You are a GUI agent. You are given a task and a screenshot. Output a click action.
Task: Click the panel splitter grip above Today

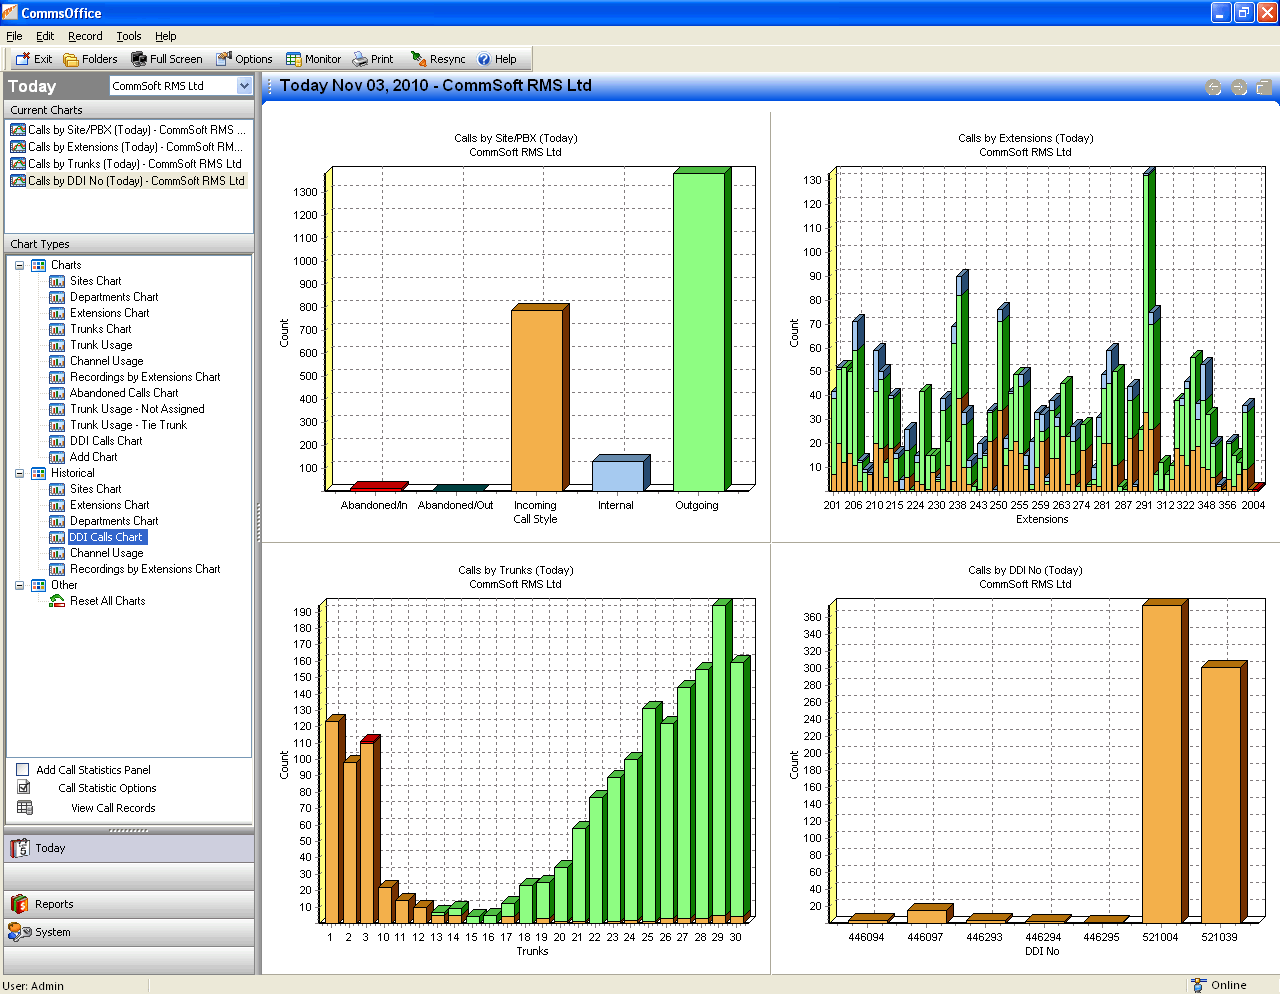click(129, 830)
